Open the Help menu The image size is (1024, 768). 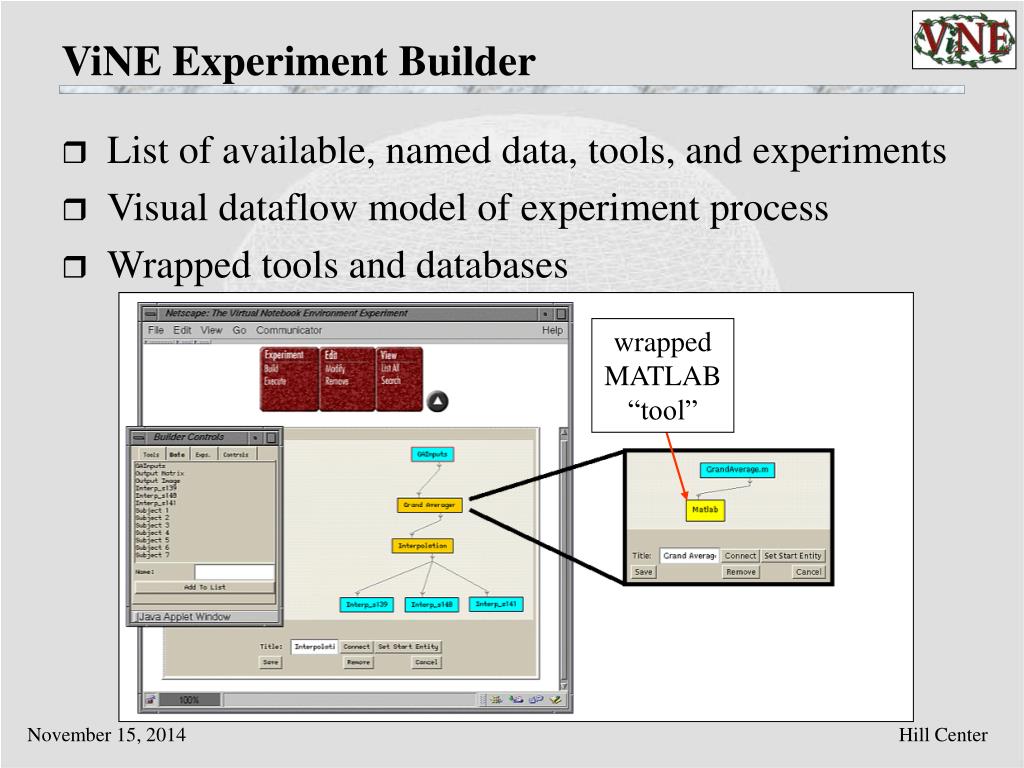tap(552, 330)
